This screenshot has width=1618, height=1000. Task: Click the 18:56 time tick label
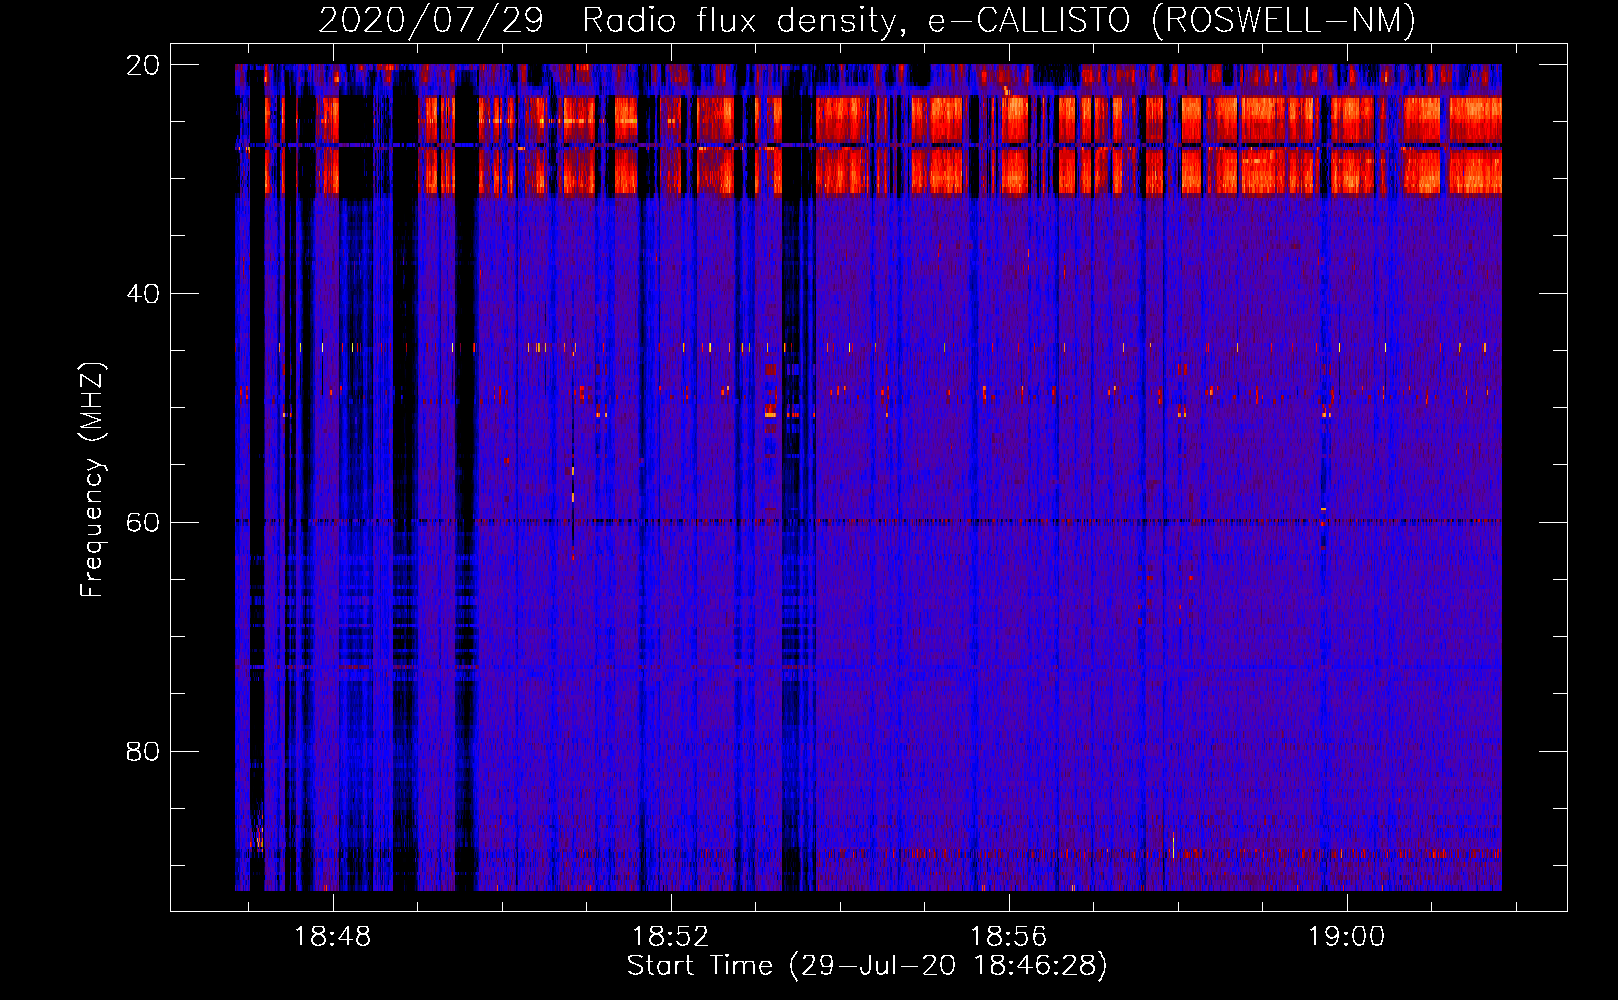(1008, 937)
